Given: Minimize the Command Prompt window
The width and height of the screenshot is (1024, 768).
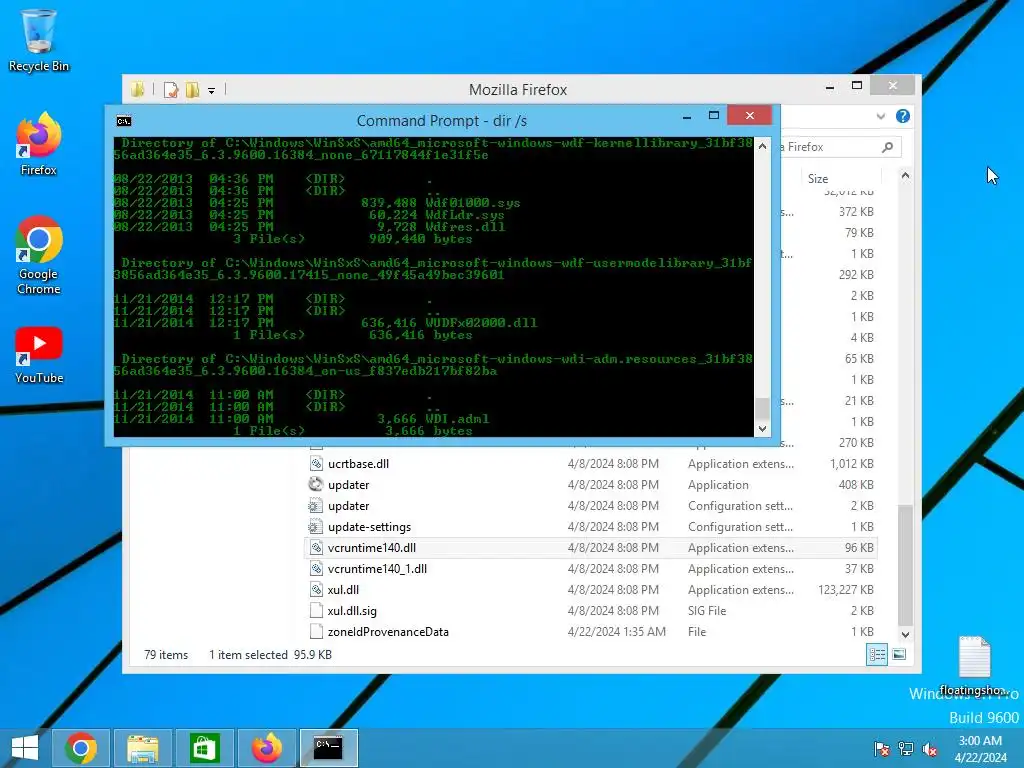Looking at the screenshot, I should coord(687,117).
